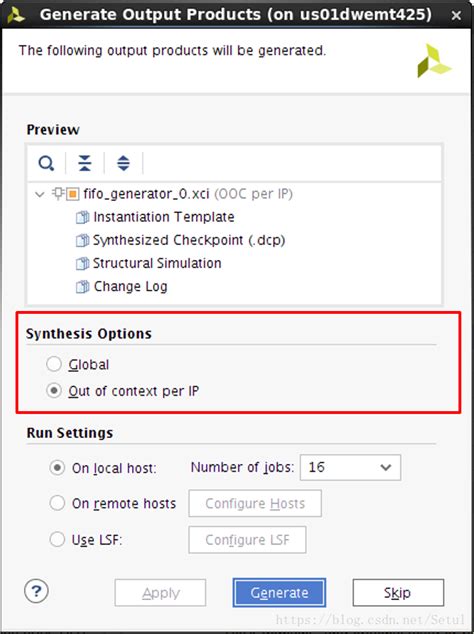The width and height of the screenshot is (474, 634).
Task: Collapse the fifo_generator_0.xci tree node
Action: pyautogui.click(x=40, y=194)
